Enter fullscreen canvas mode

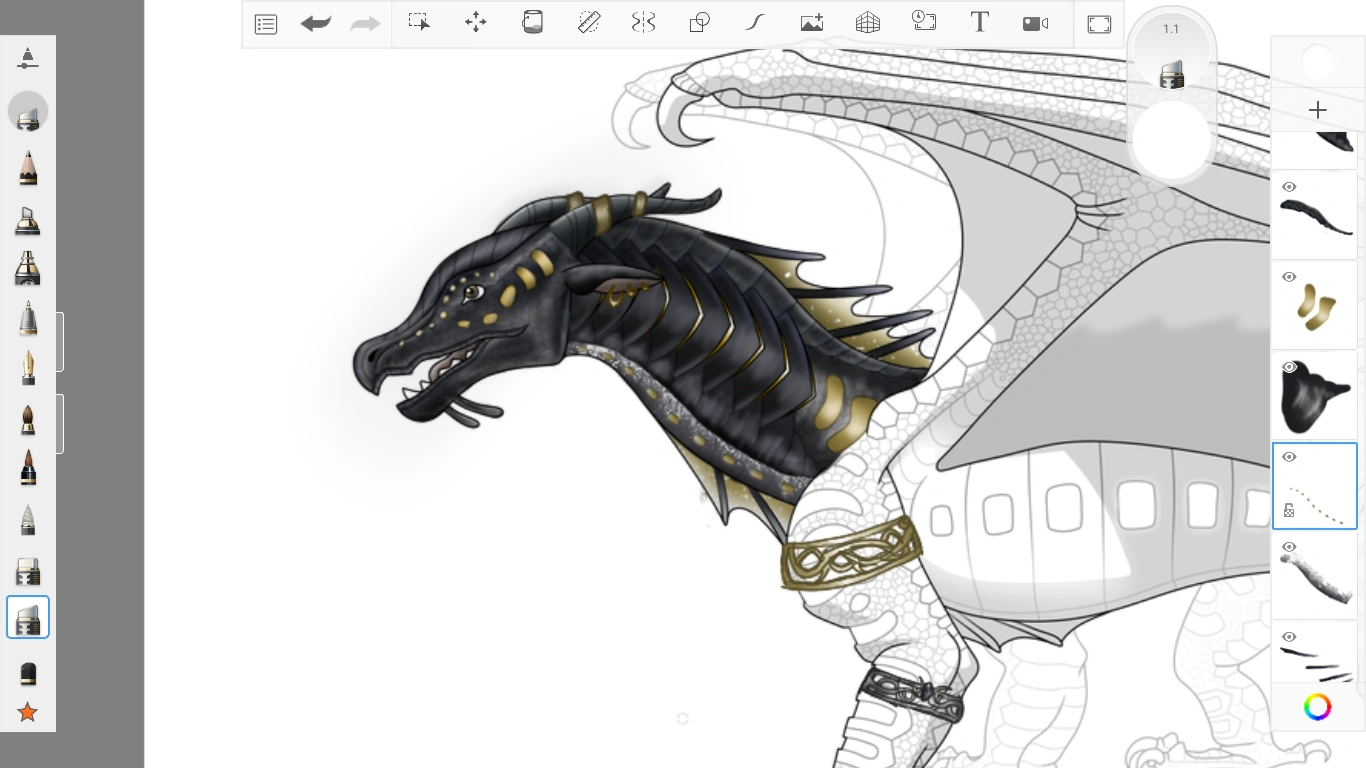pos(1099,22)
